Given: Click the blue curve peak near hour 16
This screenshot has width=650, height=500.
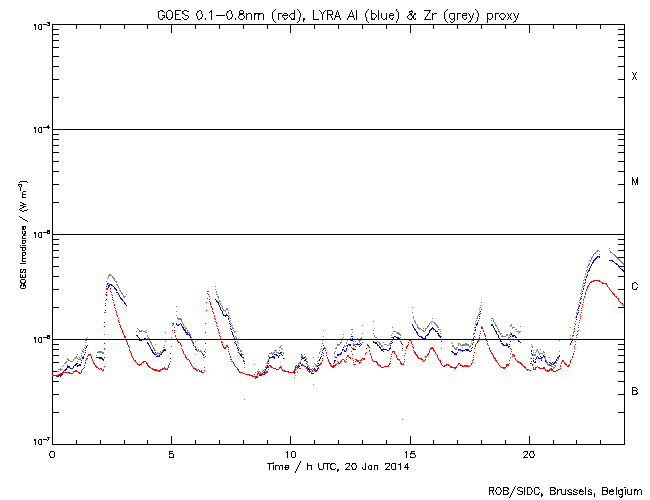Looking at the screenshot, I should [x=432, y=328].
